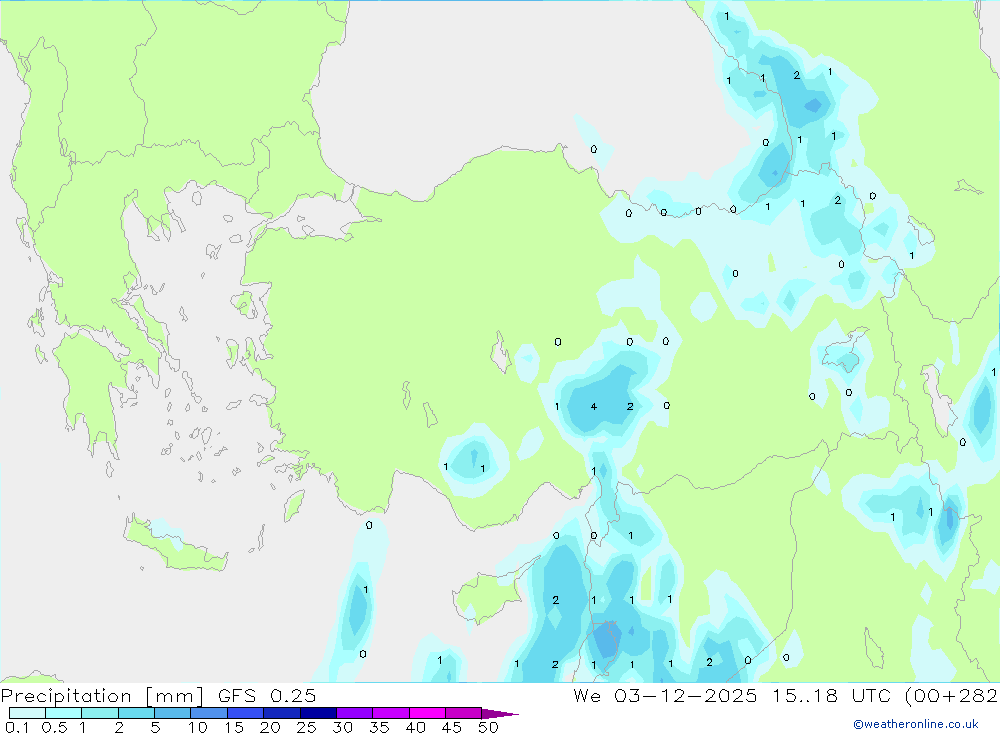Click the 1–2 mm legend swatch

(100, 713)
